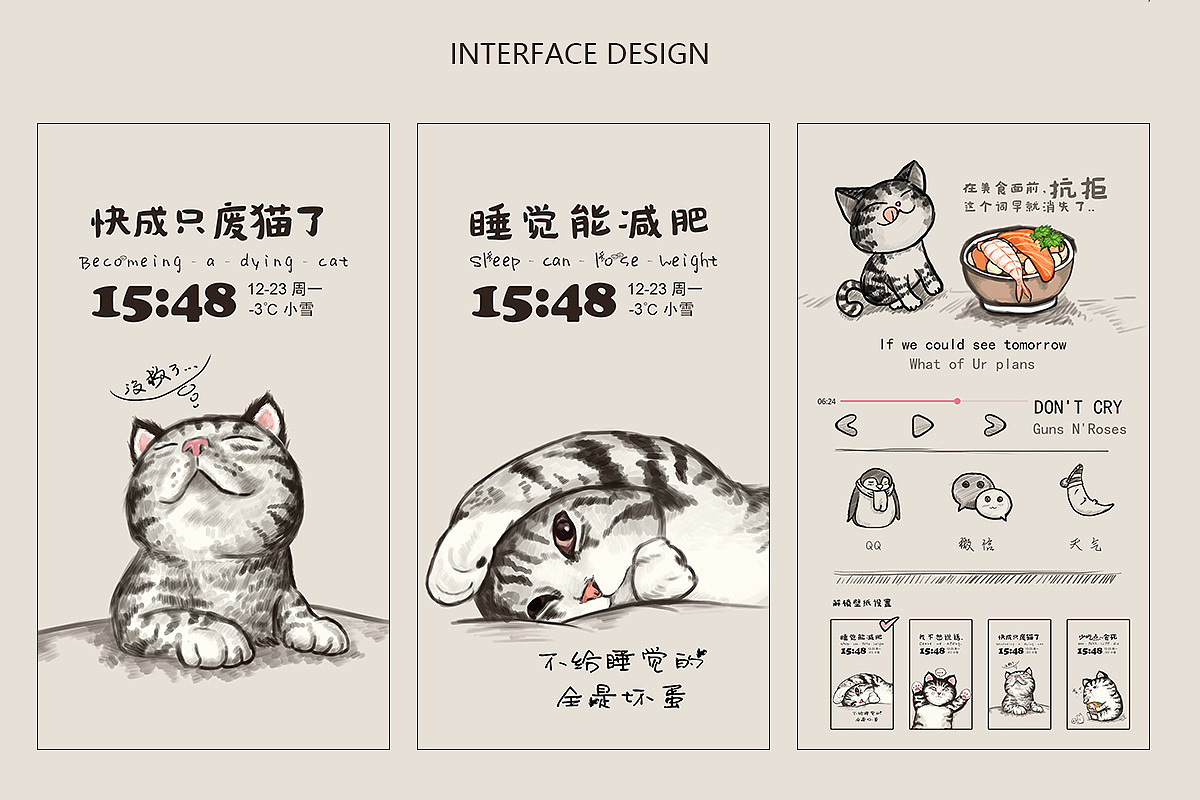Choose the waving-paws cat wallpaper thumbnail

[x=941, y=675]
